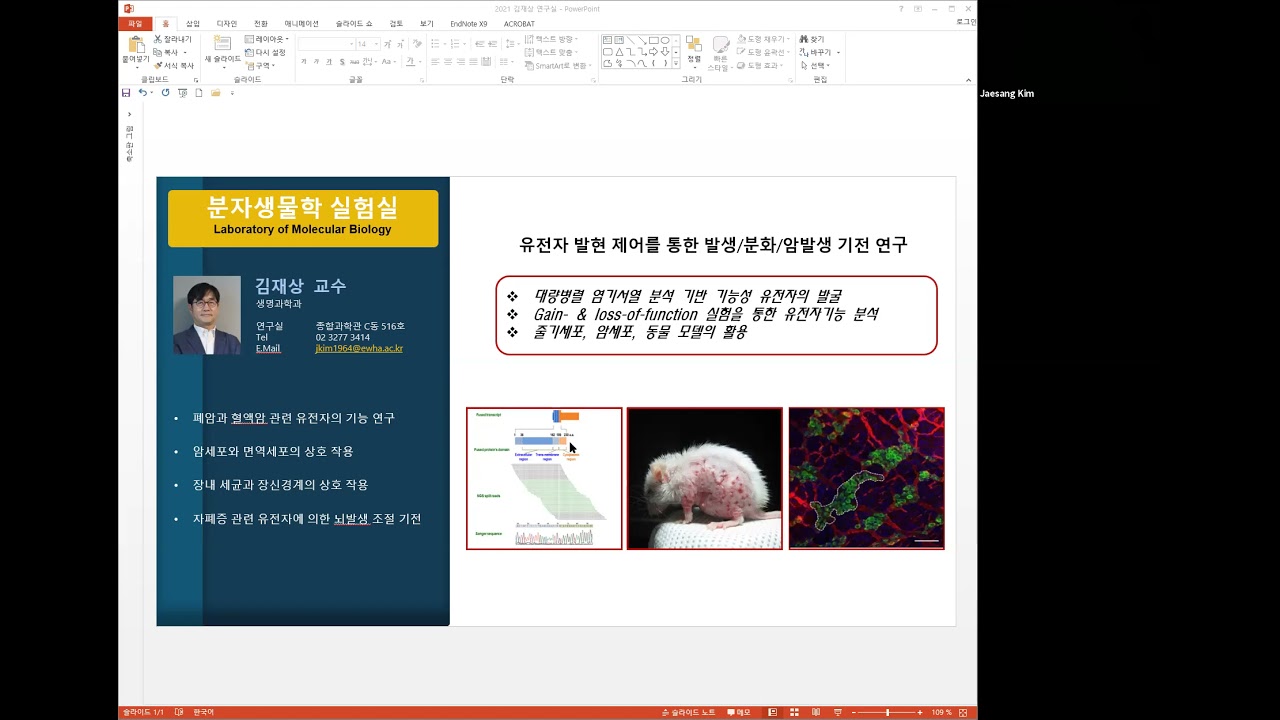Open font size 14 dropdown
The width and height of the screenshot is (1280, 720).
376,44
